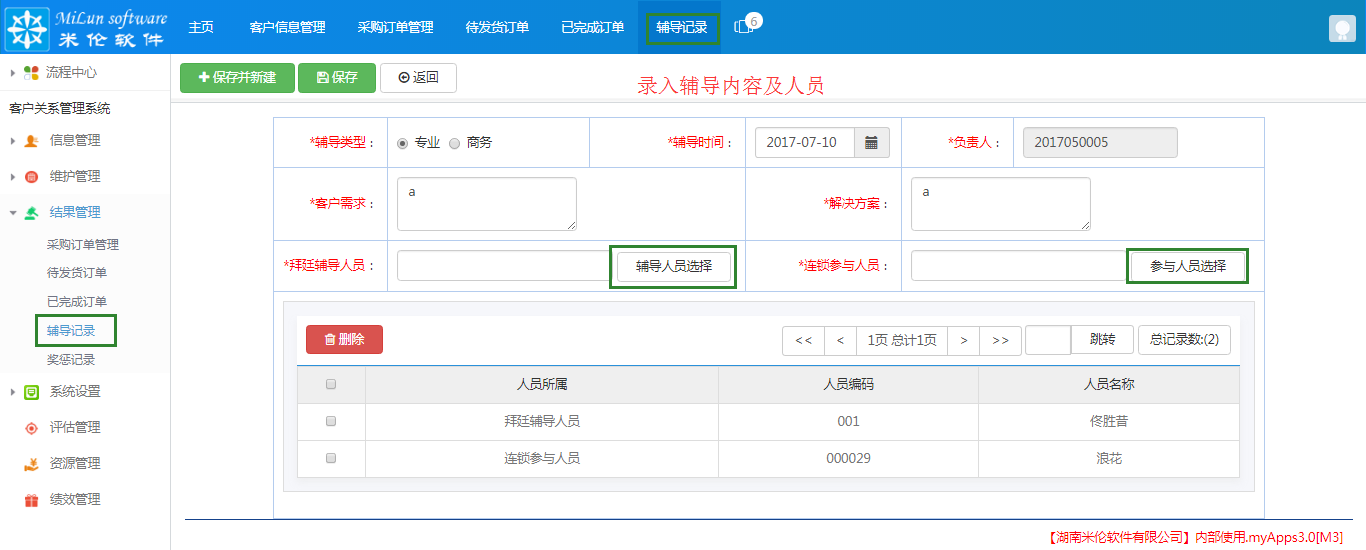Check the box for the 拜廷辅导人员 row

coord(331,422)
